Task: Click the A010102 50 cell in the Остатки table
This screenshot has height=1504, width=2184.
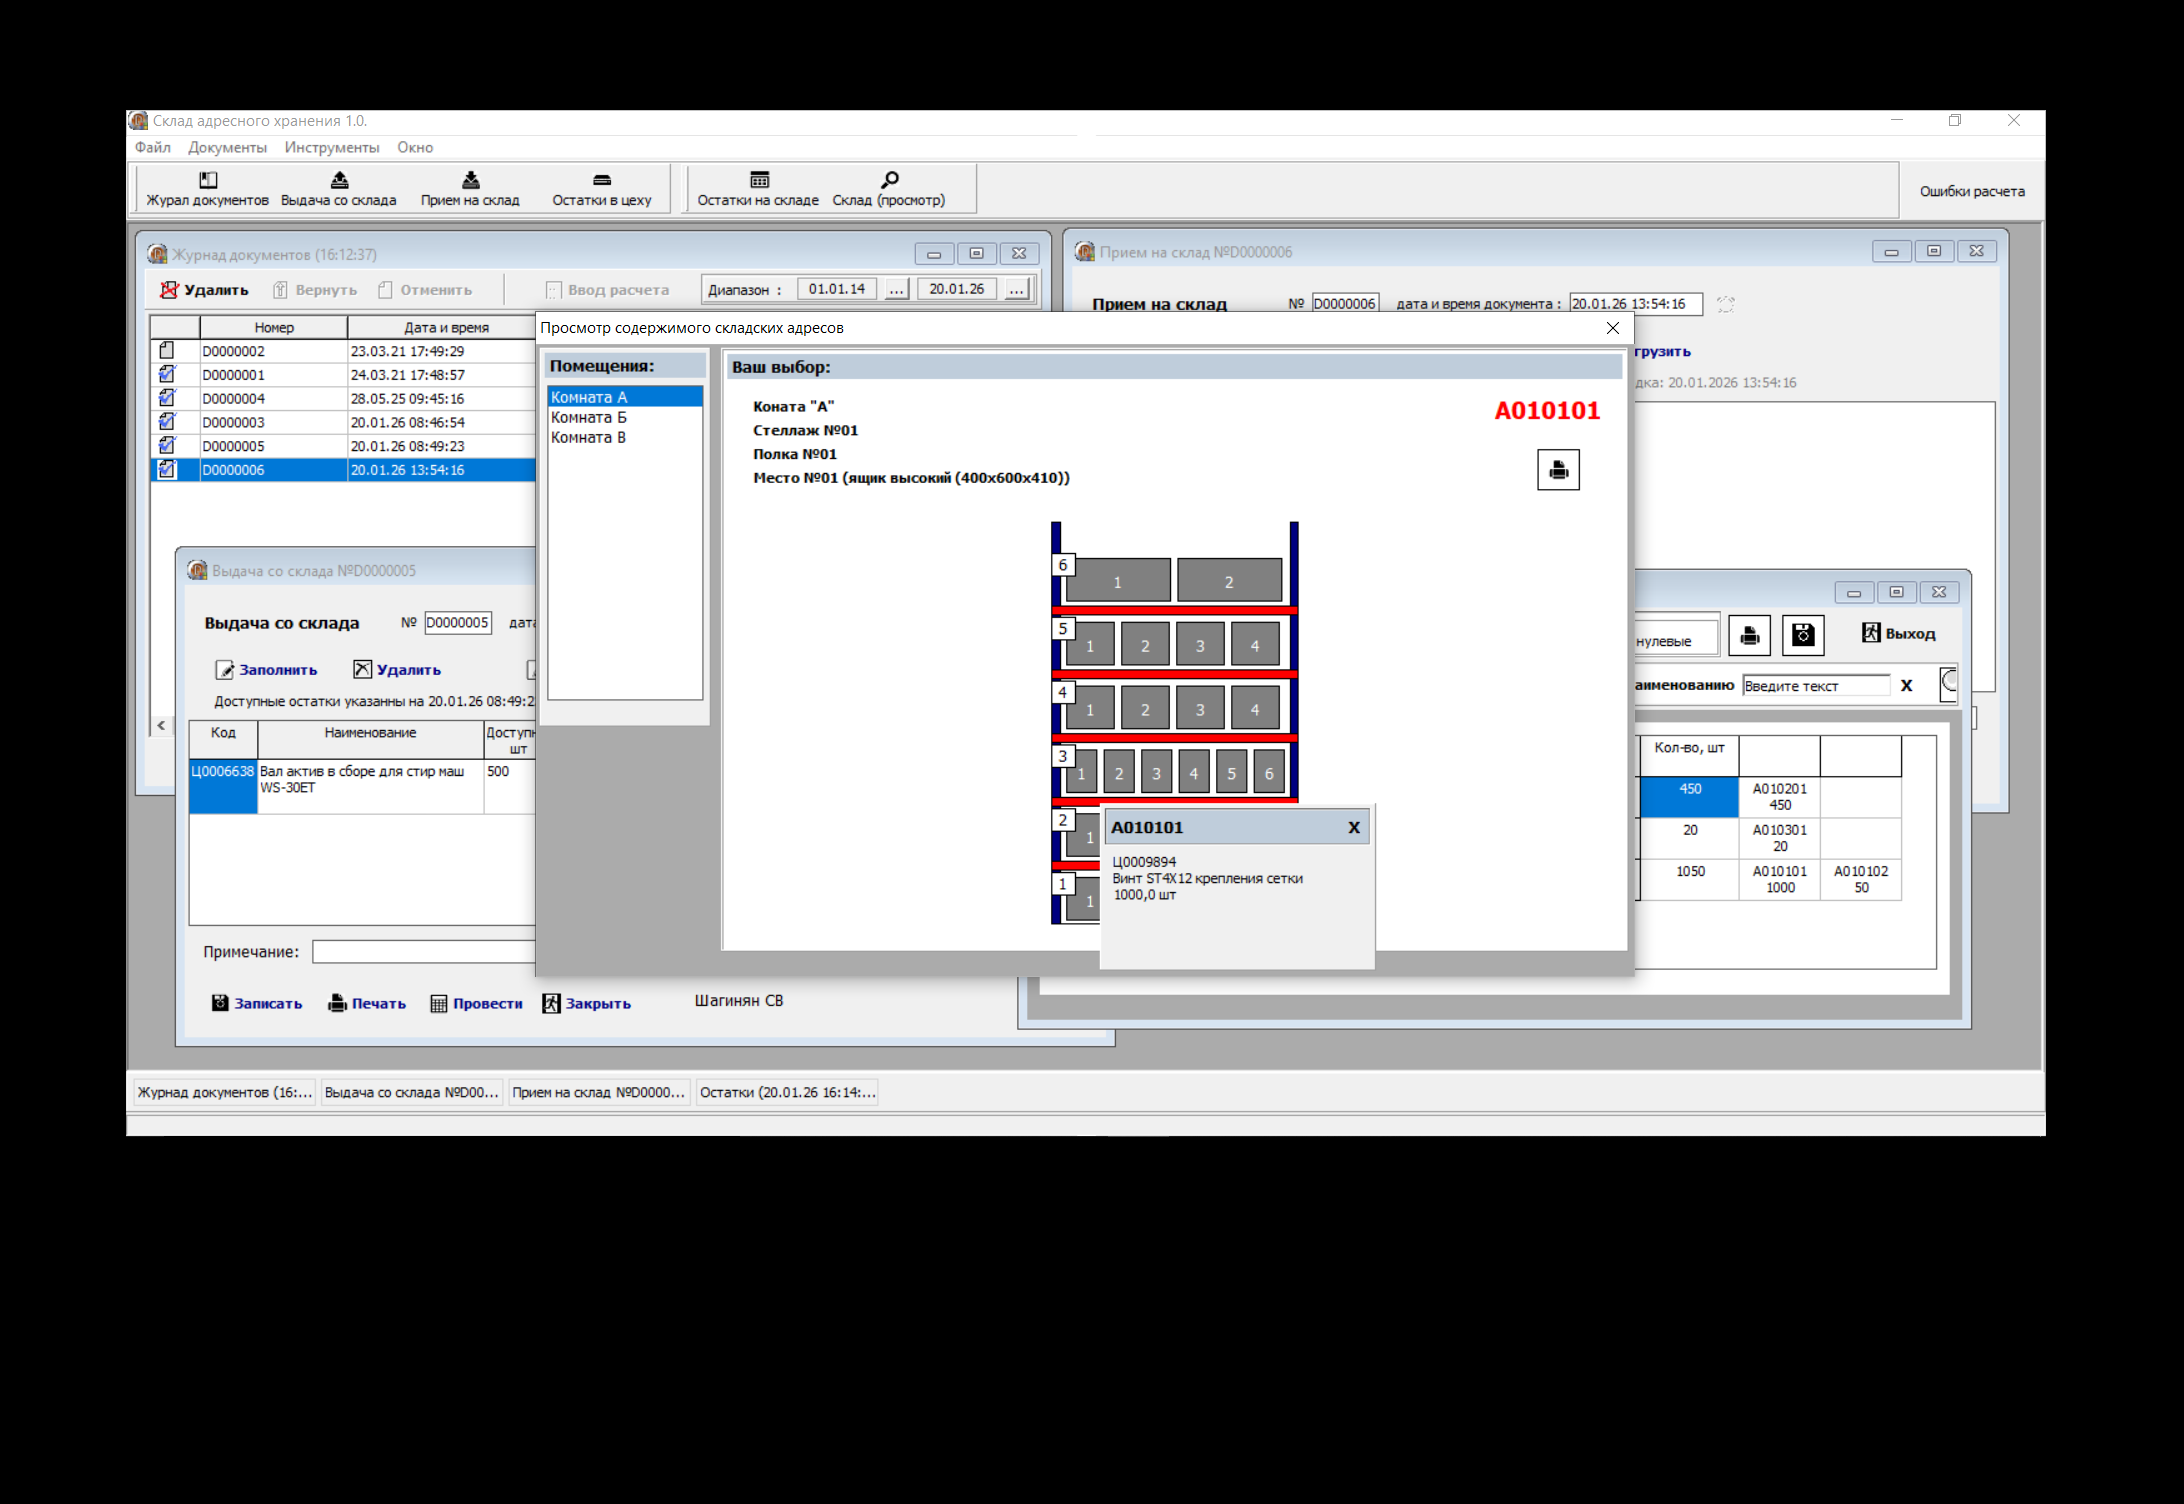Action: 1861,879
